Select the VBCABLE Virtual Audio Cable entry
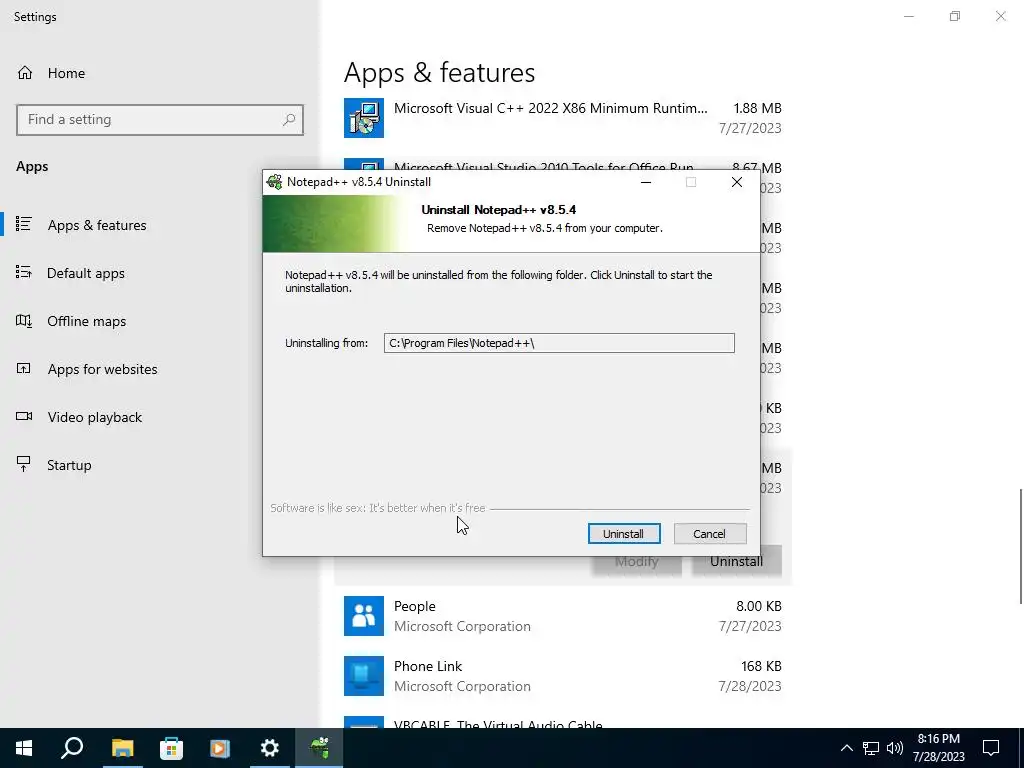The width and height of the screenshot is (1024, 768). point(562,724)
